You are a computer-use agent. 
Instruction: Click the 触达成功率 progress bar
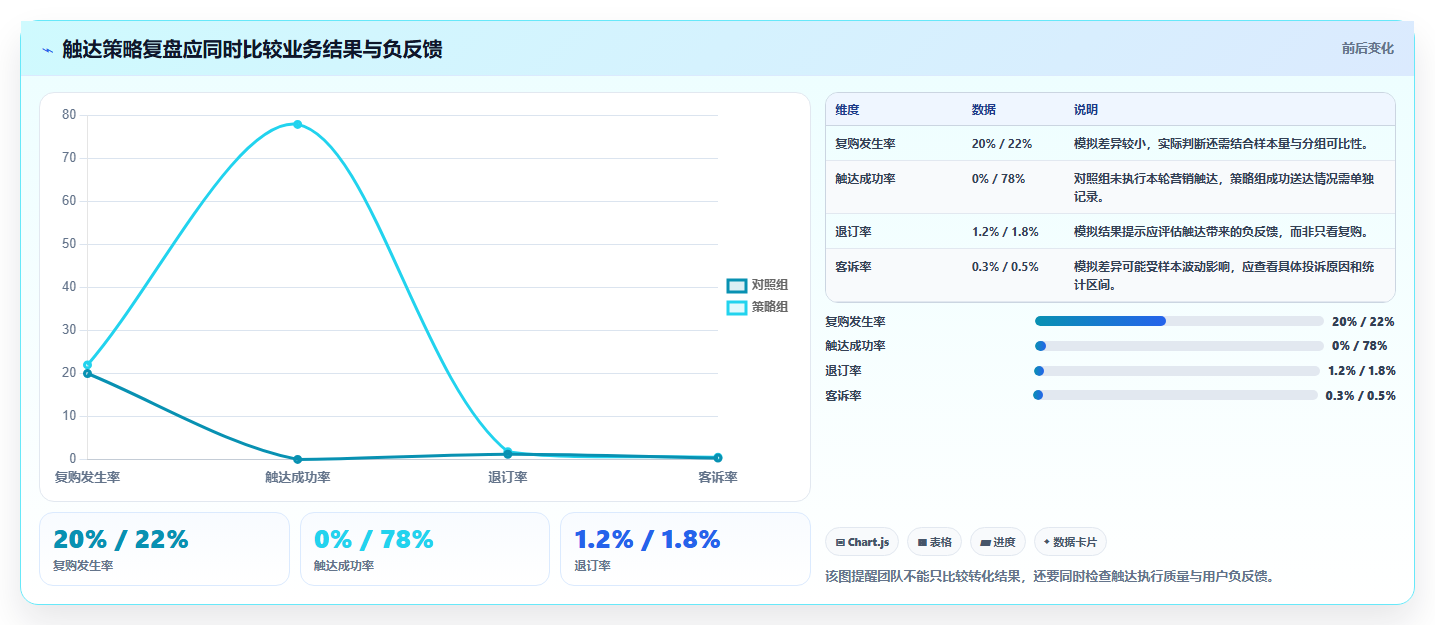(x=1179, y=346)
